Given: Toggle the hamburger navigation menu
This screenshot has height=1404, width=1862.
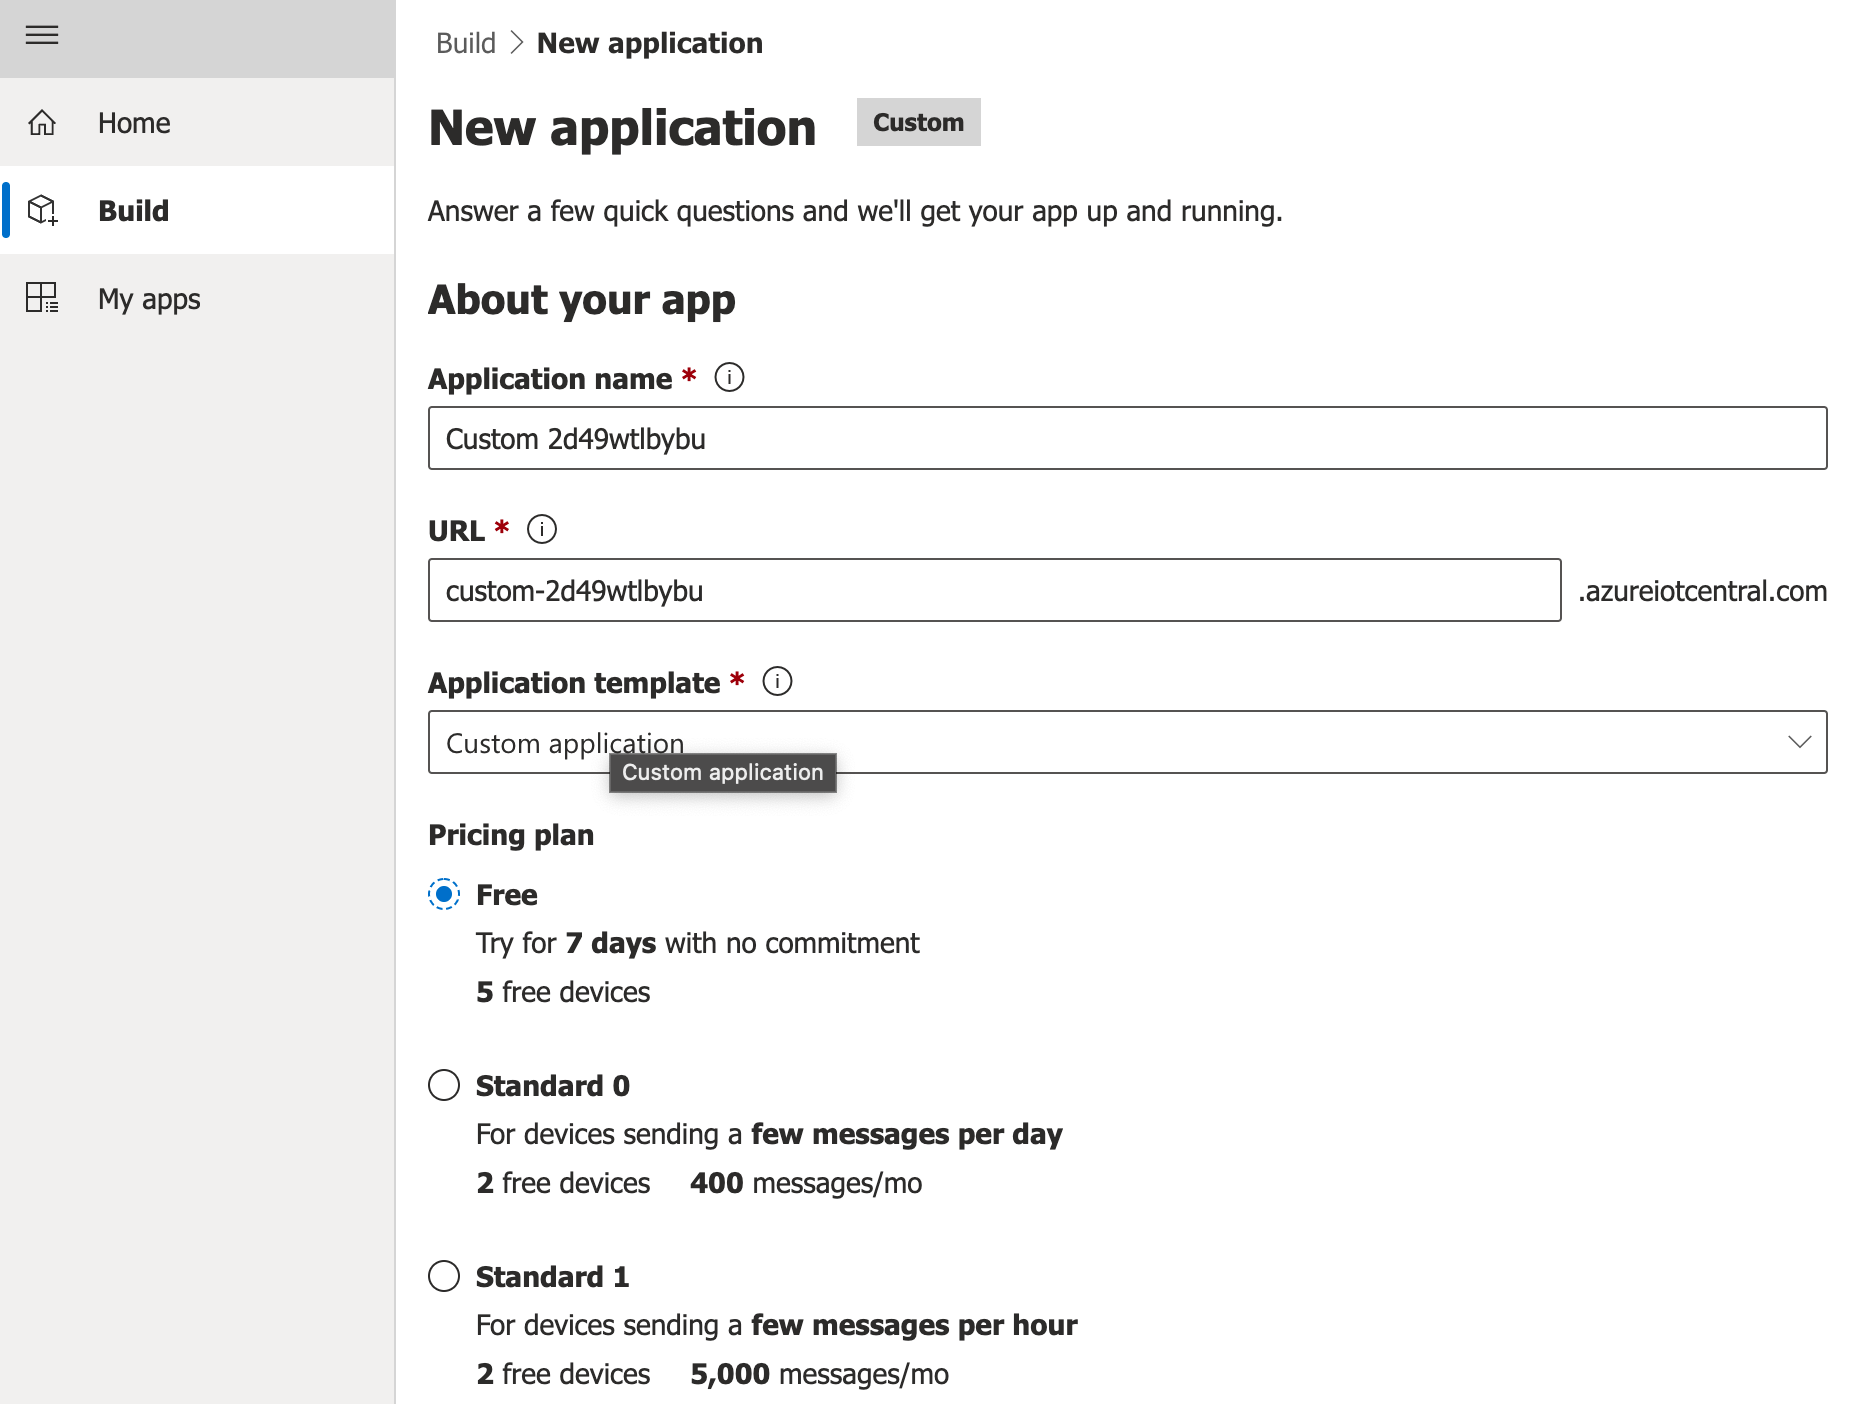Looking at the screenshot, I should 42,36.
